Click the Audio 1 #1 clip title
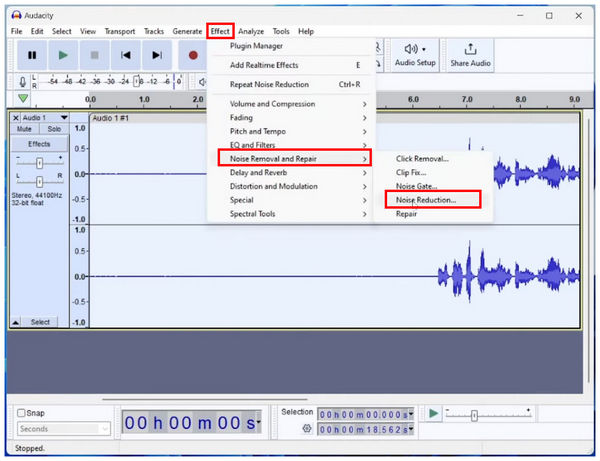600x461 pixels. click(x=111, y=118)
